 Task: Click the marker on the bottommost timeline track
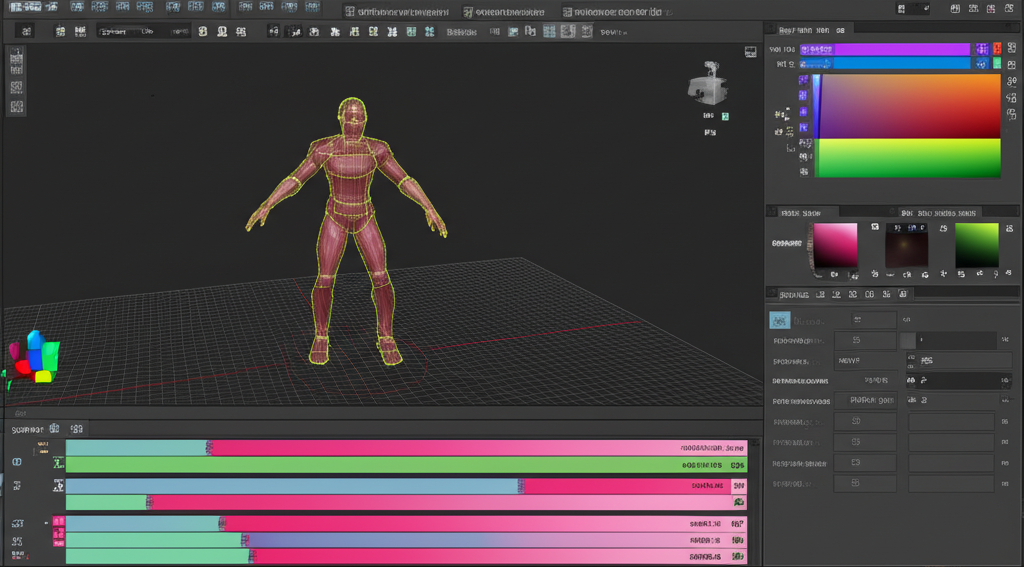click(252, 557)
